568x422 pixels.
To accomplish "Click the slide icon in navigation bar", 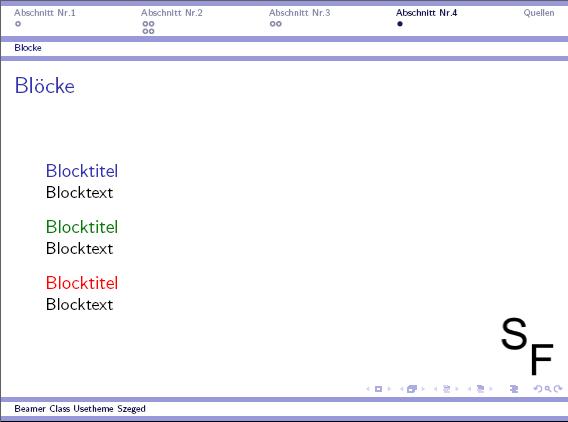I will pyautogui.click(x=378, y=389).
